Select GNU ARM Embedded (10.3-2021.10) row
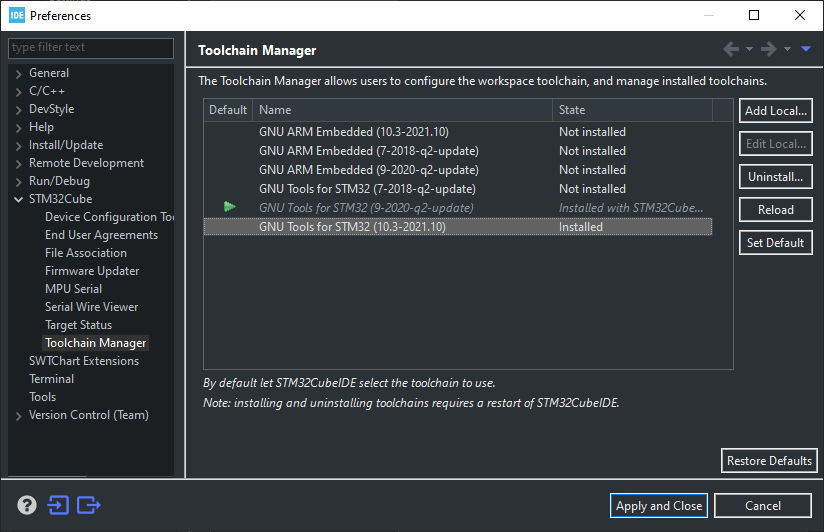The image size is (824, 532). 458,132
